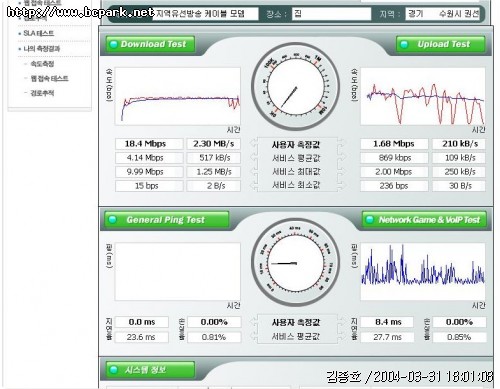
Task: Select the 869 kbps upload average
Action: click(395, 158)
